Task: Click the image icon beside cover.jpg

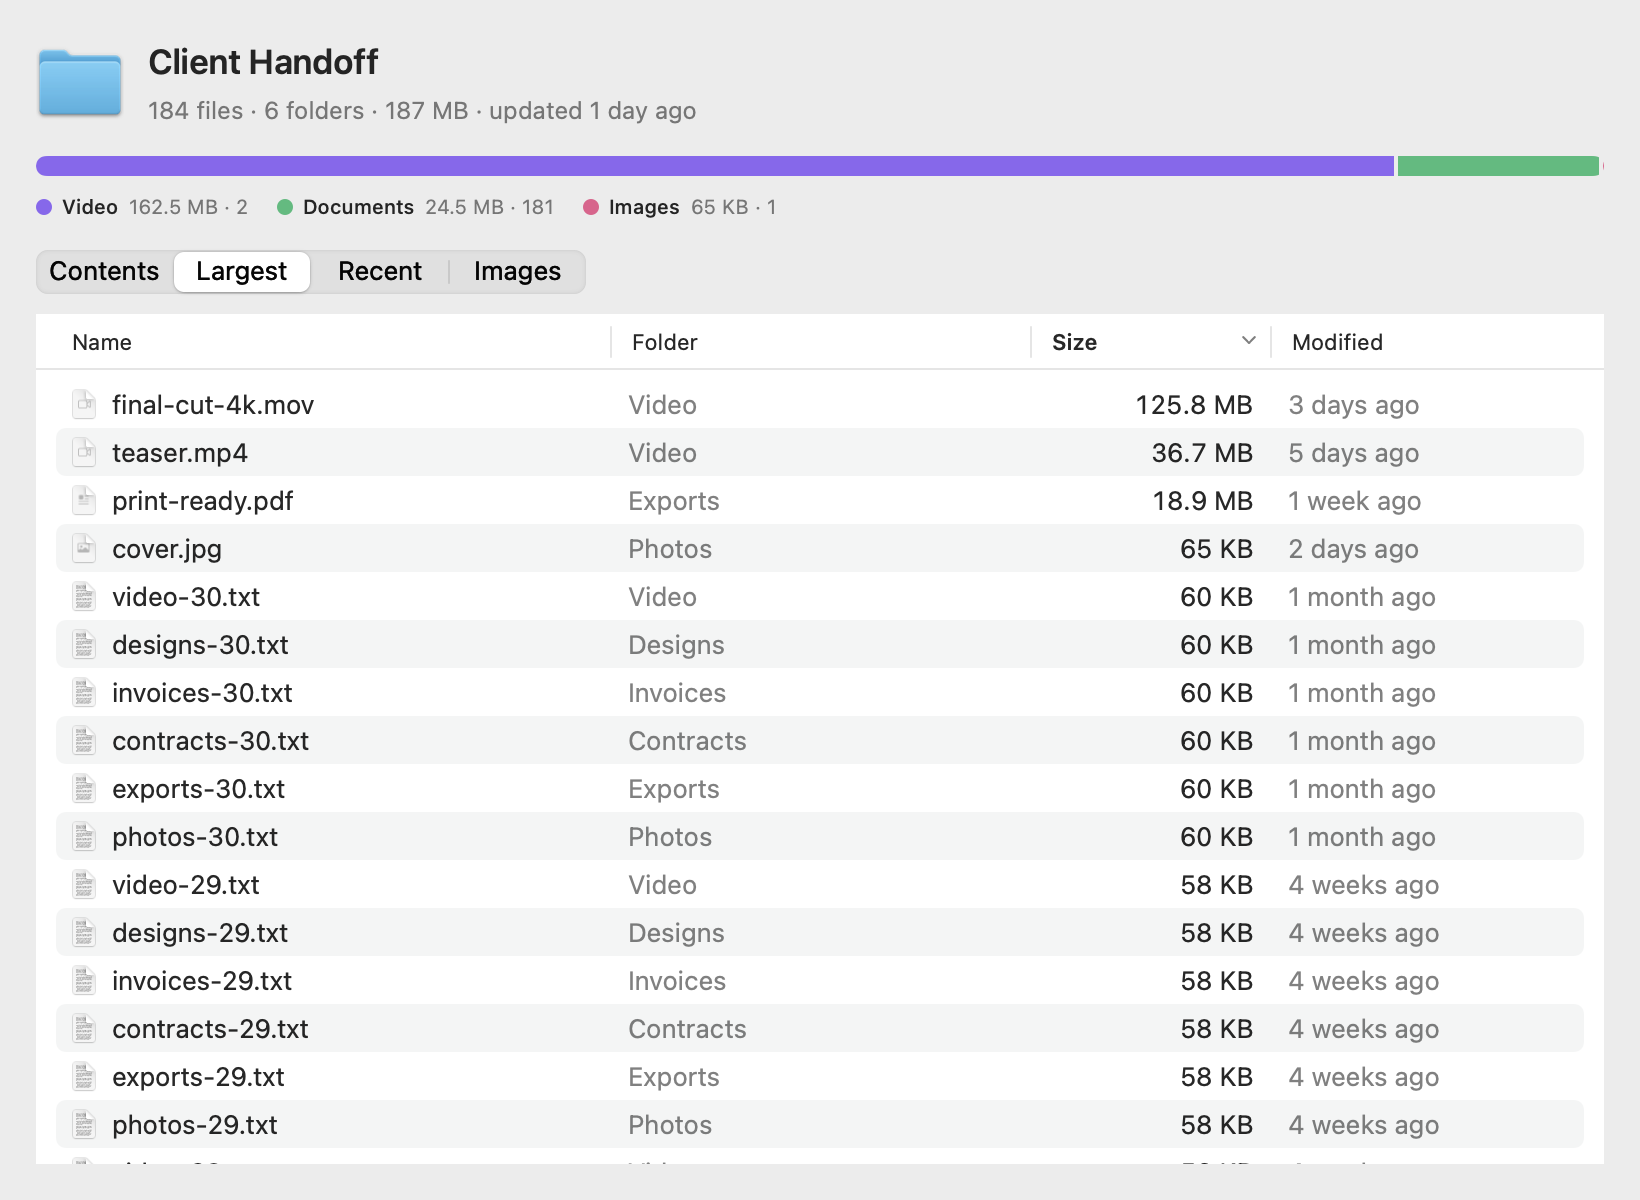Action: [84, 548]
